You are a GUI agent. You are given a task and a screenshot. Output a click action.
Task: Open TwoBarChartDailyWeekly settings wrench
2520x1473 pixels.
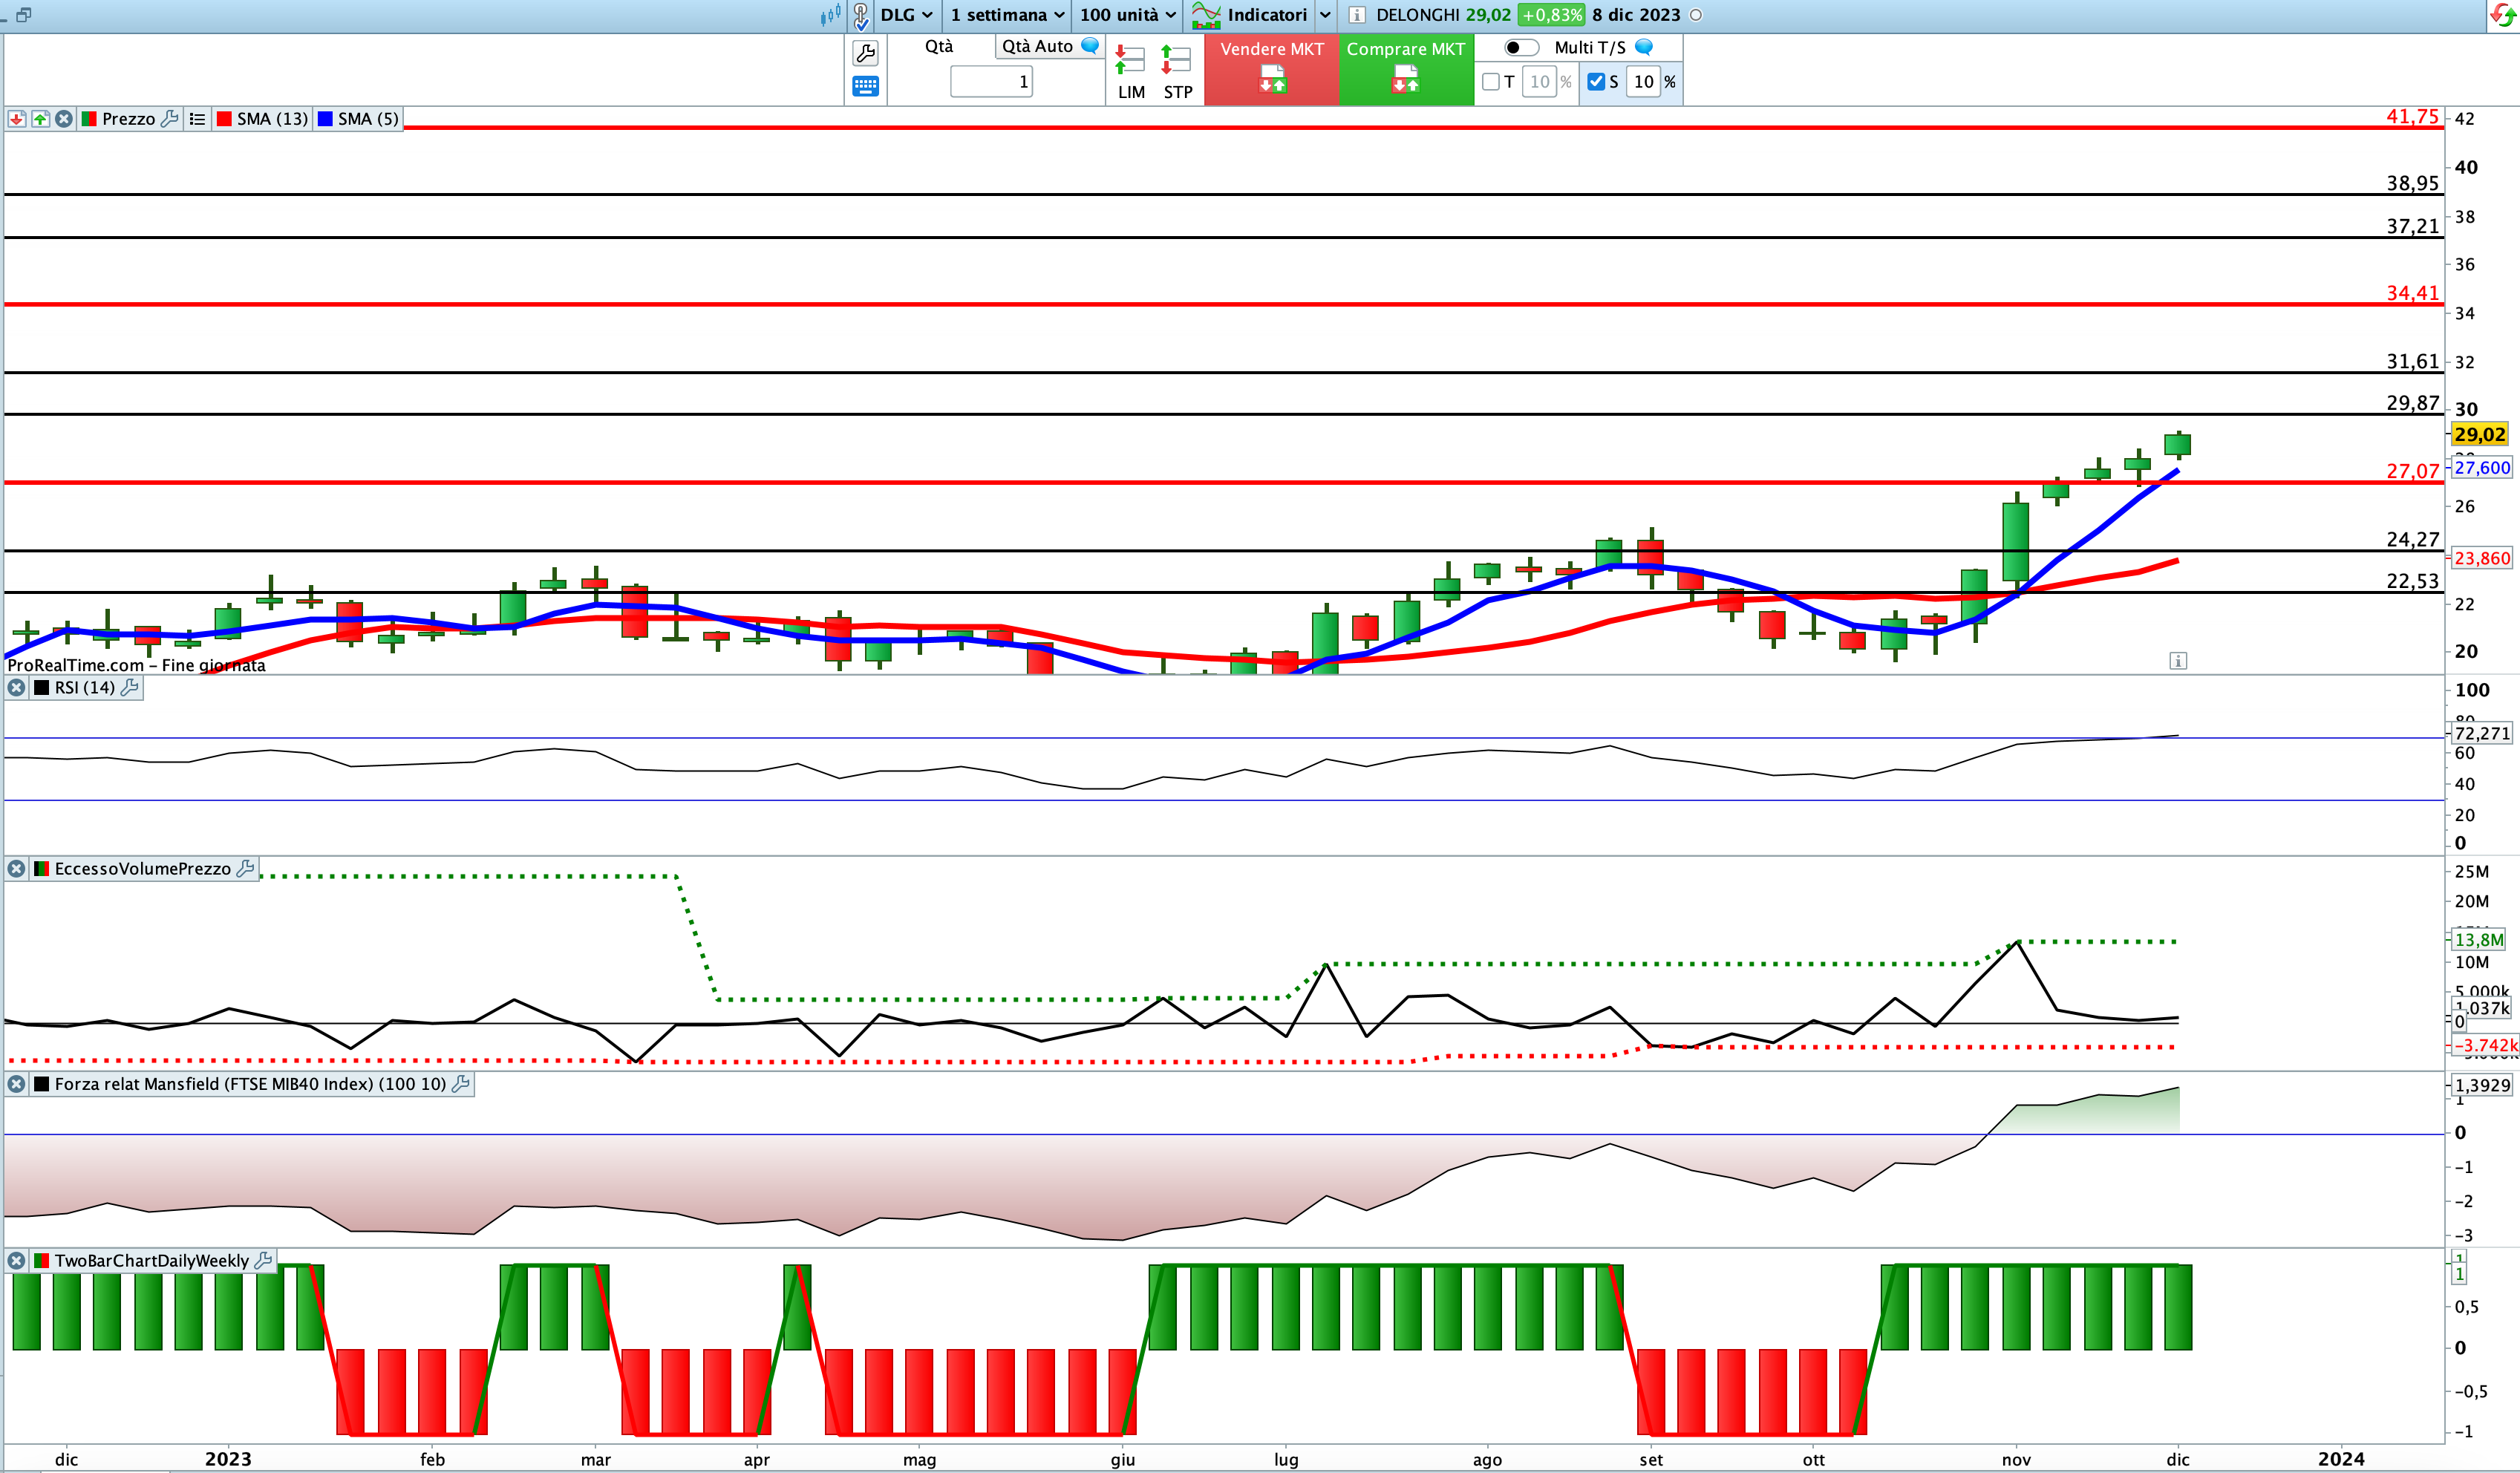click(x=264, y=1260)
